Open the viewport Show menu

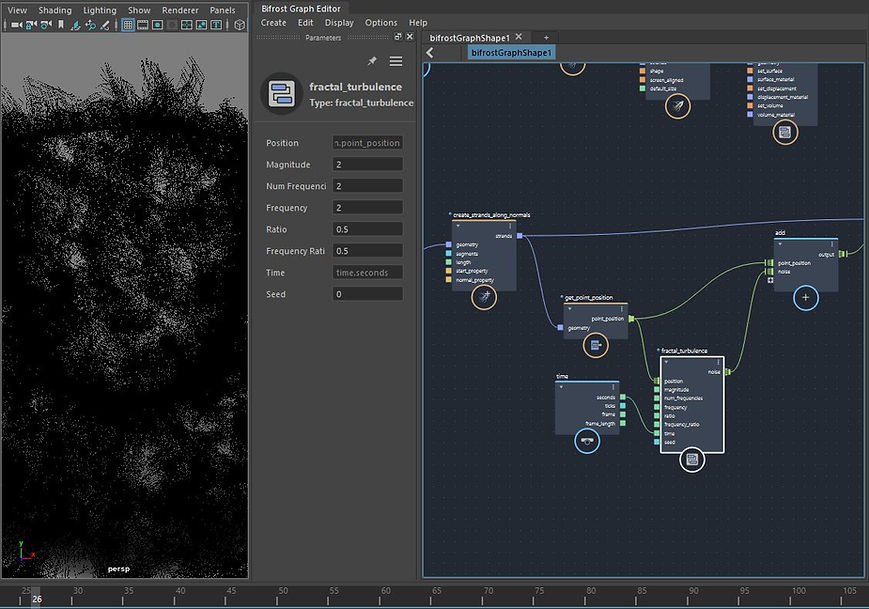click(x=139, y=10)
